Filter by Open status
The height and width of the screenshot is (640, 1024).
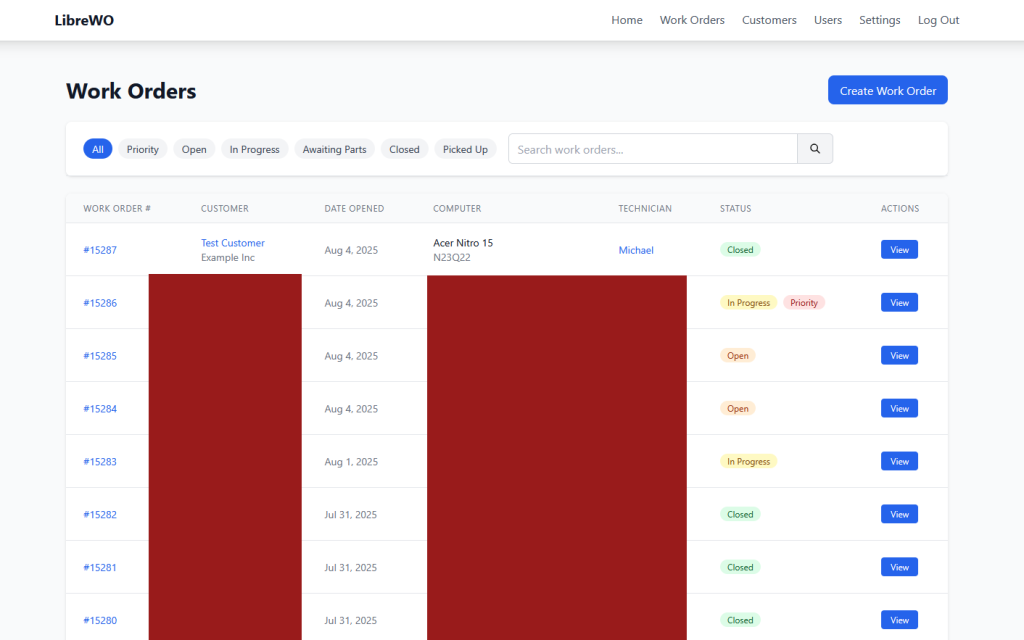(x=194, y=148)
